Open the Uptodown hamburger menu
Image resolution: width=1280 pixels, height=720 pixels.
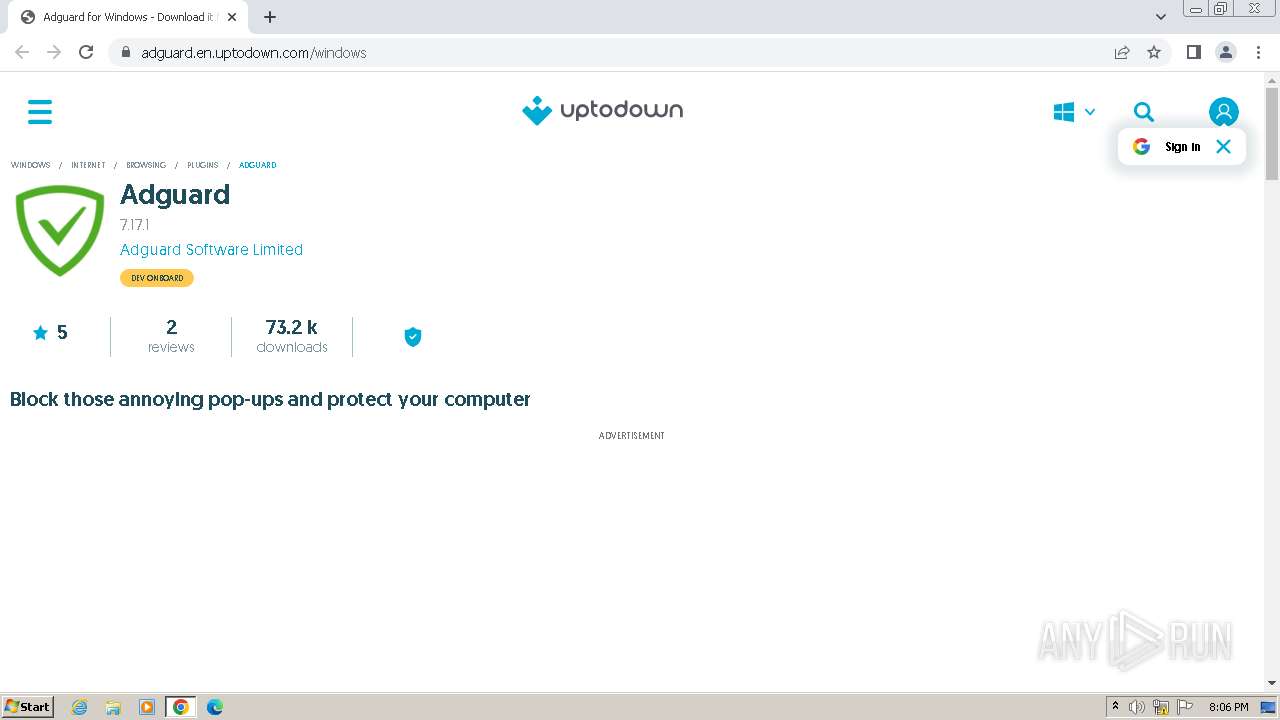click(40, 112)
